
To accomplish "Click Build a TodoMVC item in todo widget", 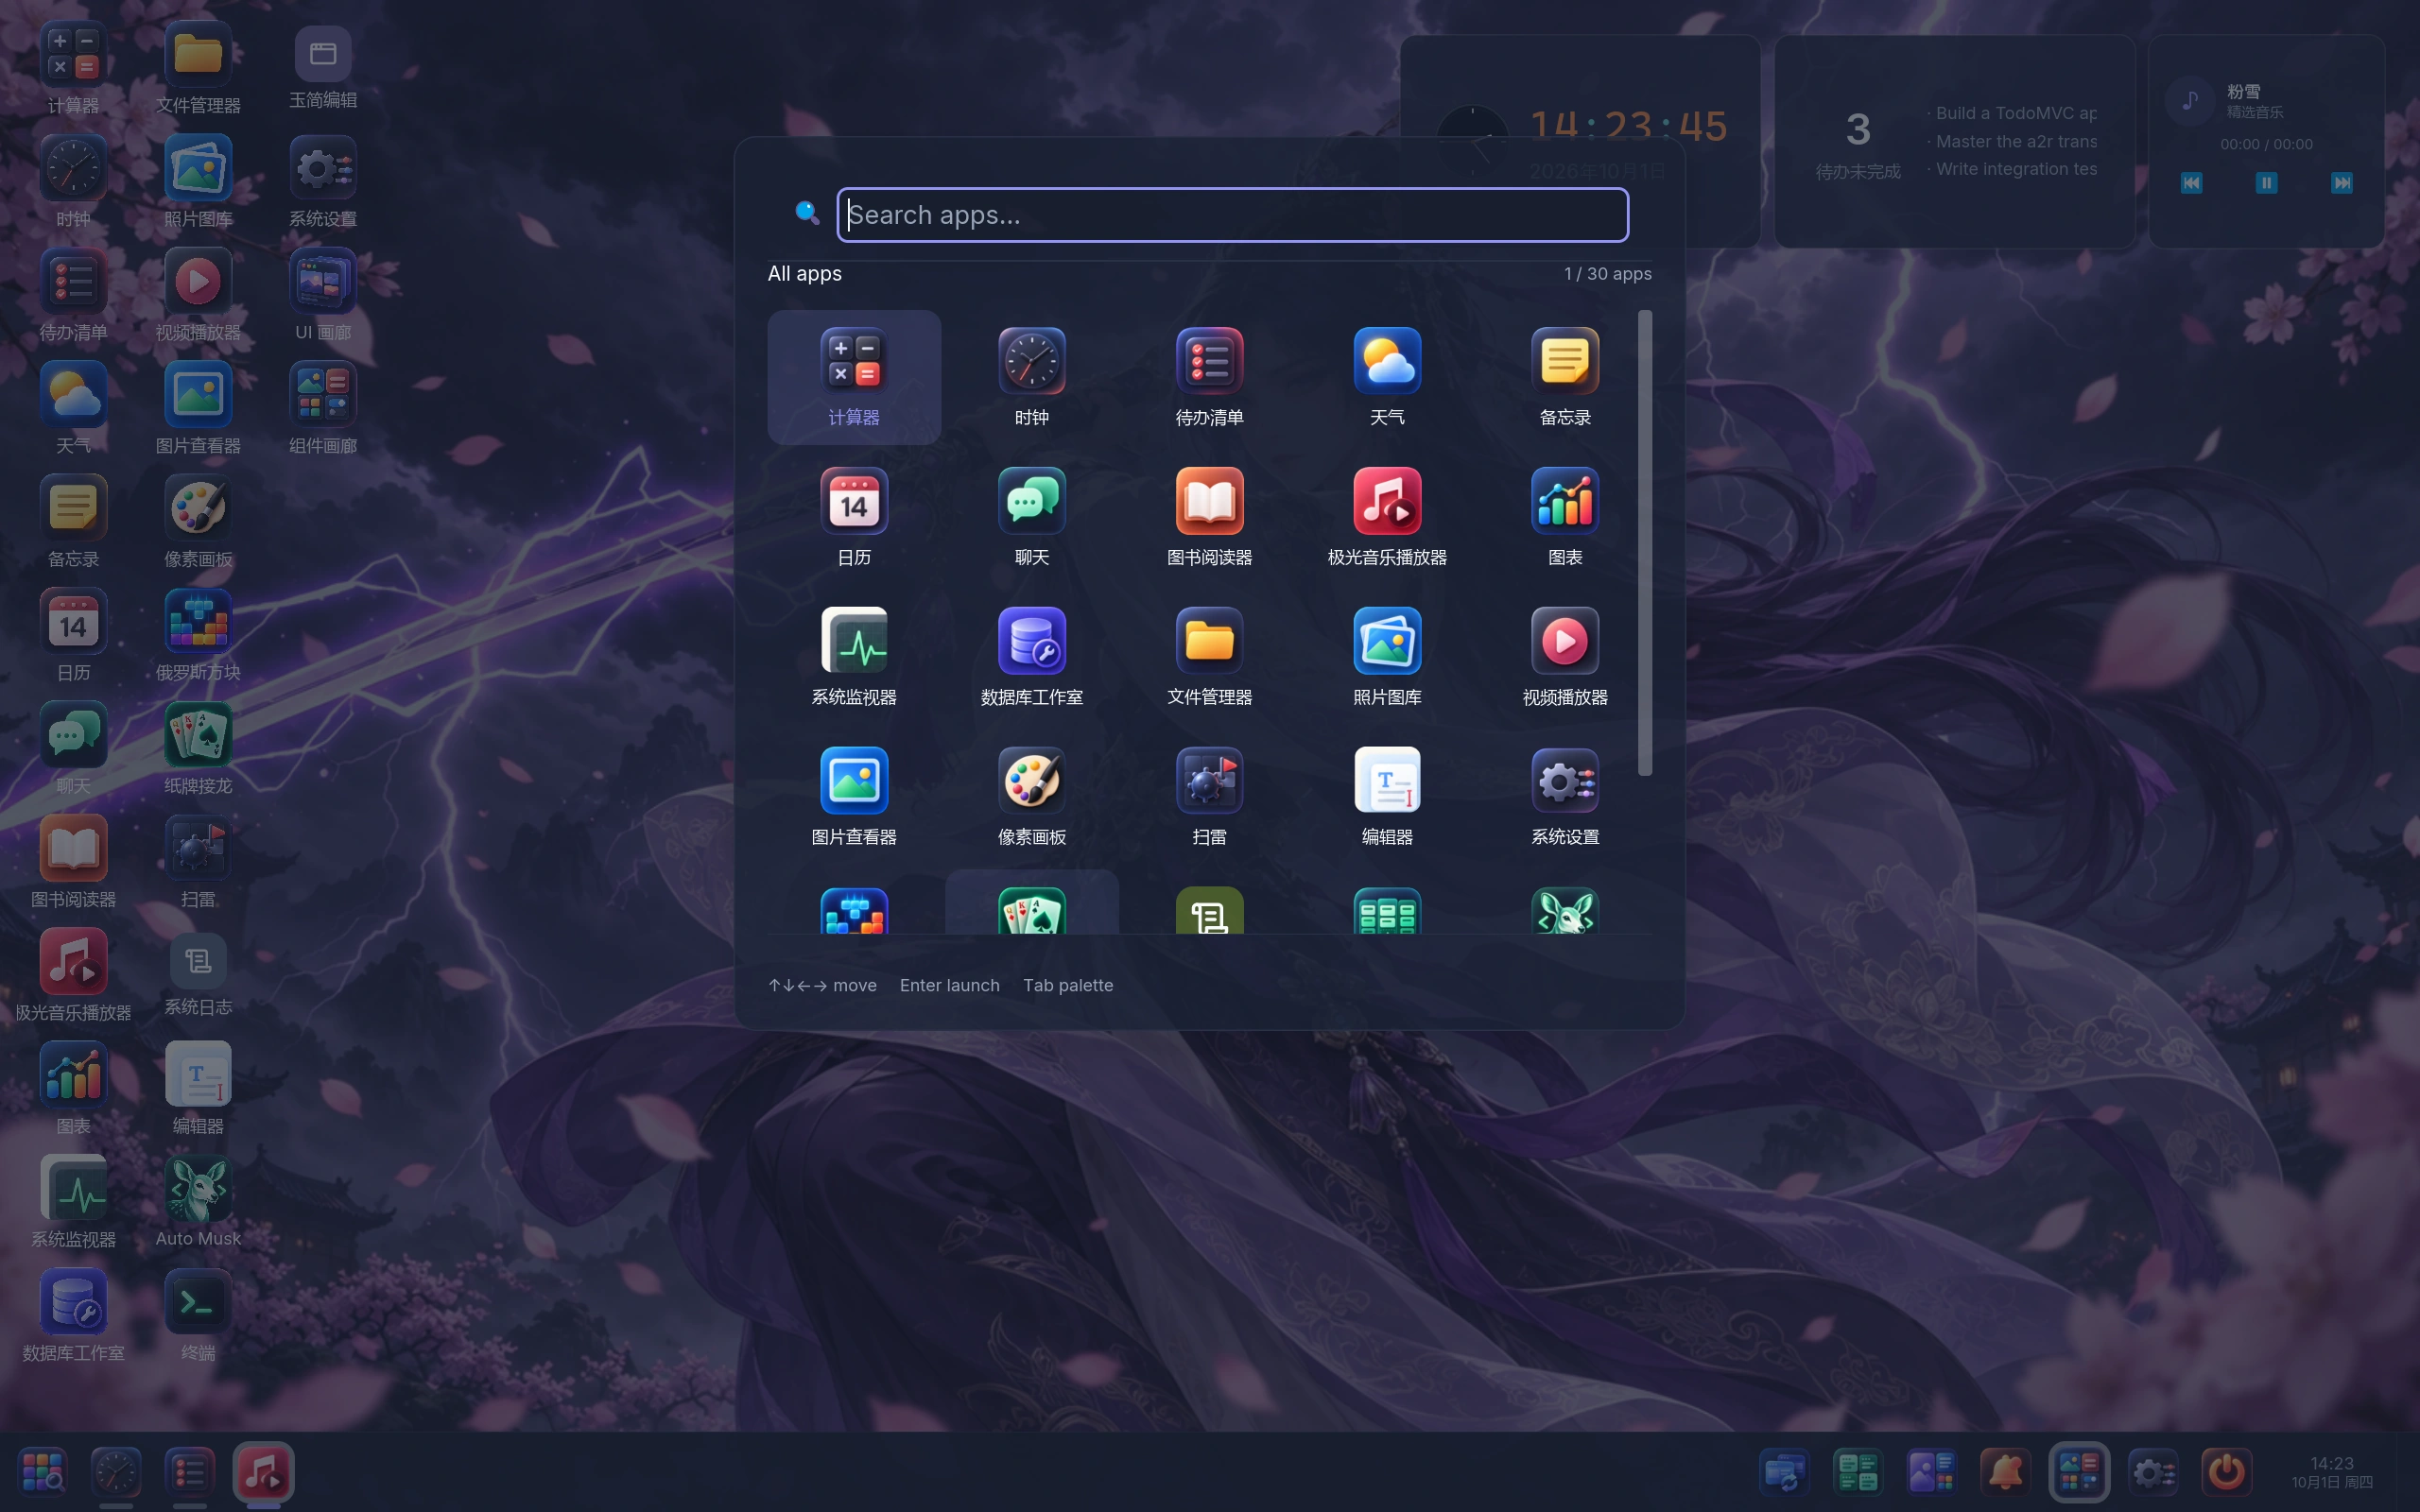I will click(x=2011, y=113).
